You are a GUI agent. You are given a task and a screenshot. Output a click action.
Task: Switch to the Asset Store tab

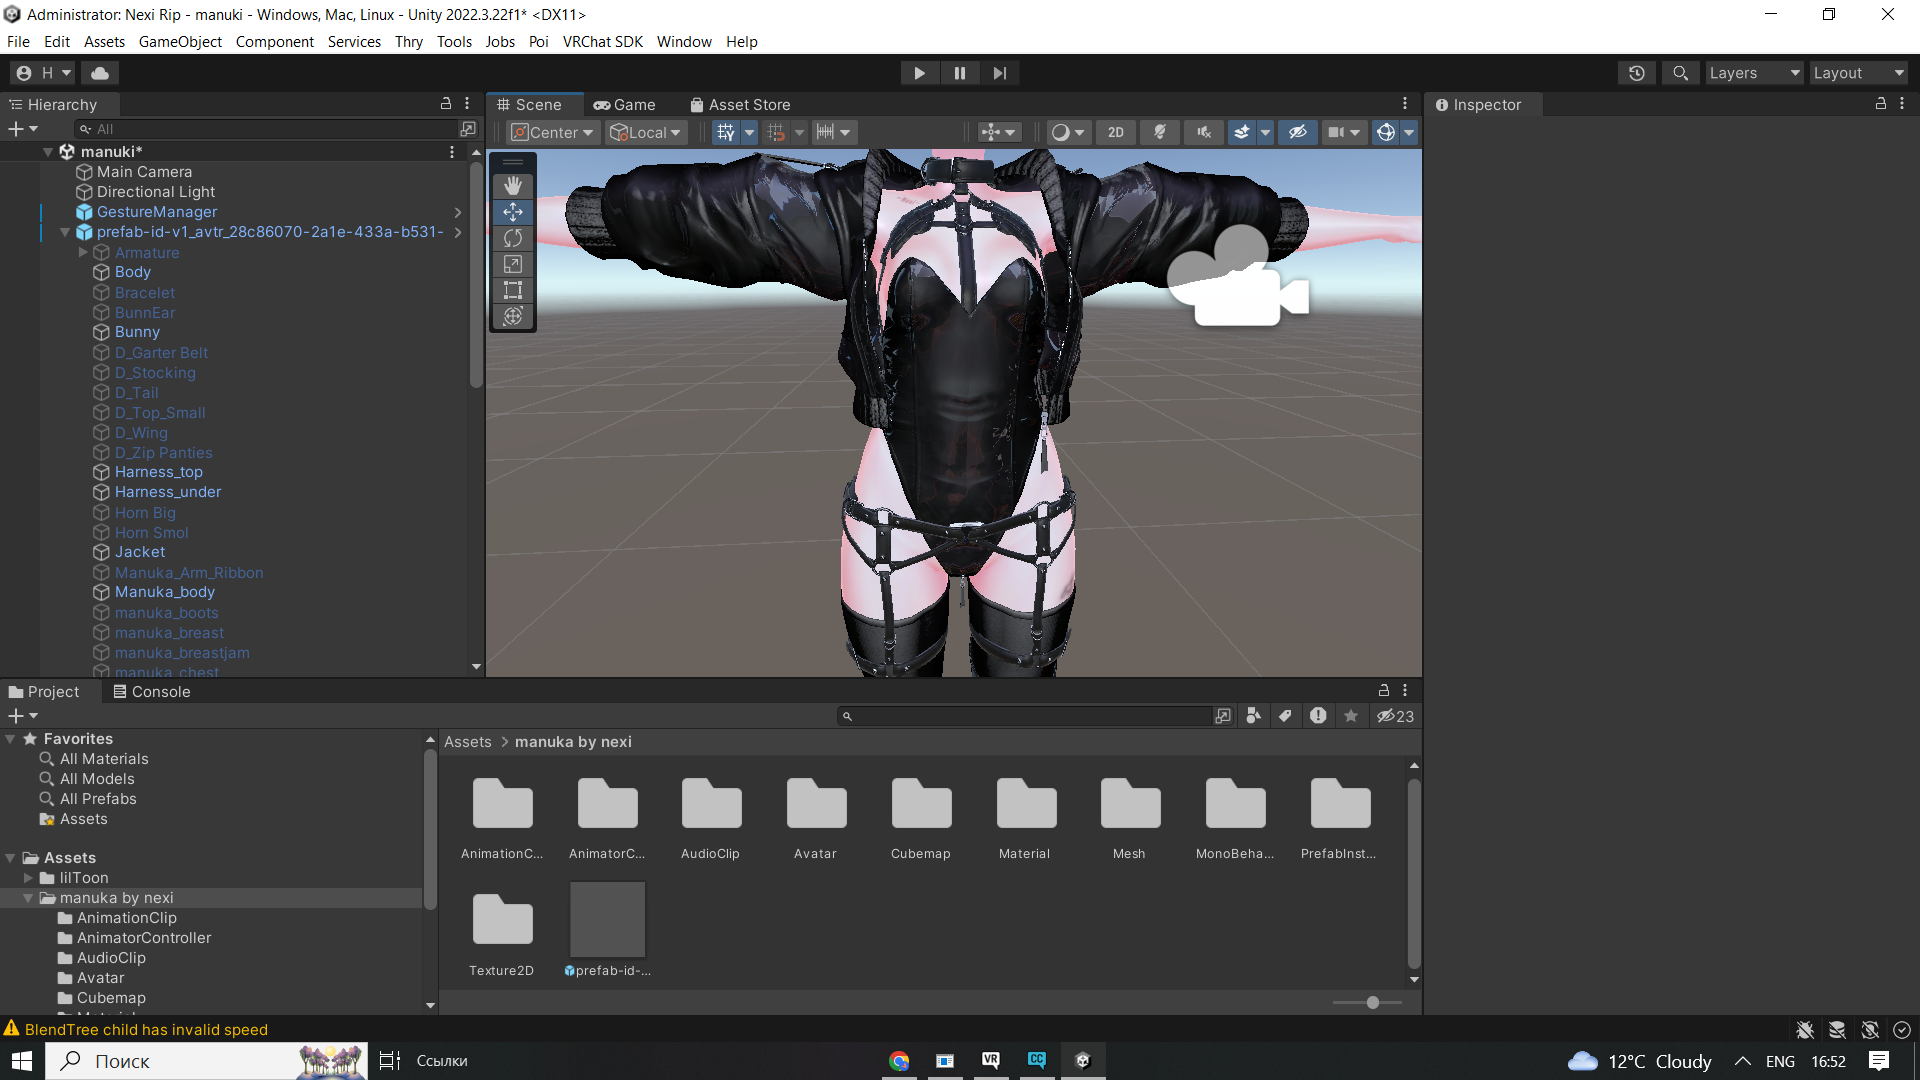(x=740, y=104)
